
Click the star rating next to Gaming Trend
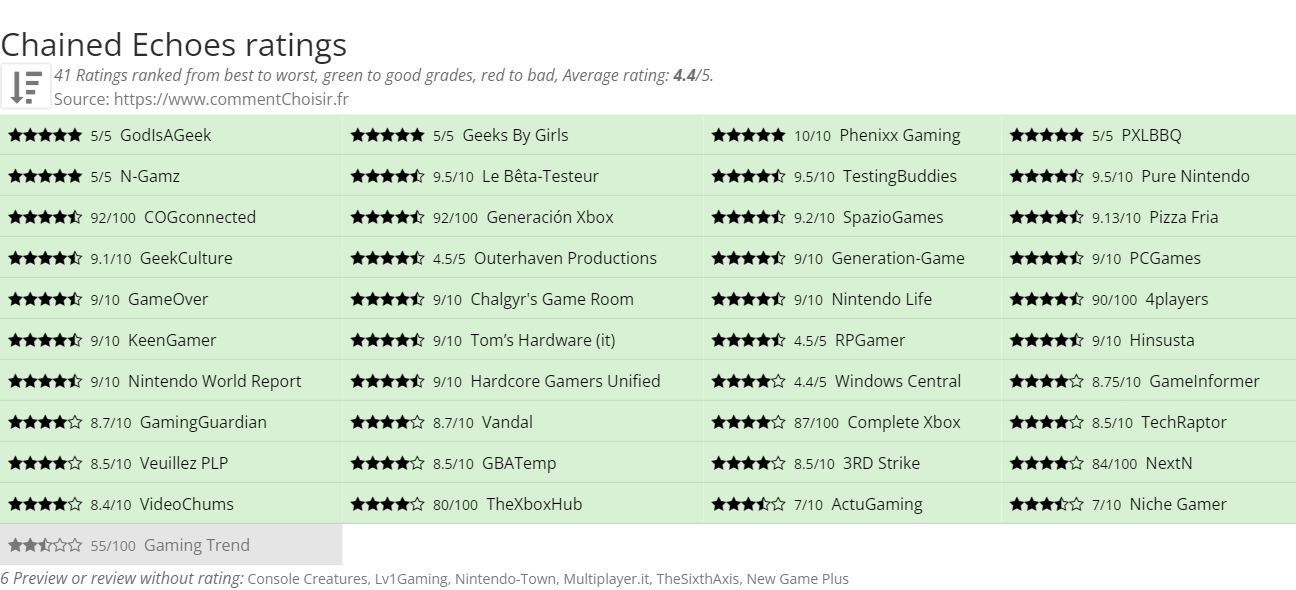pyautogui.click(x=45, y=545)
